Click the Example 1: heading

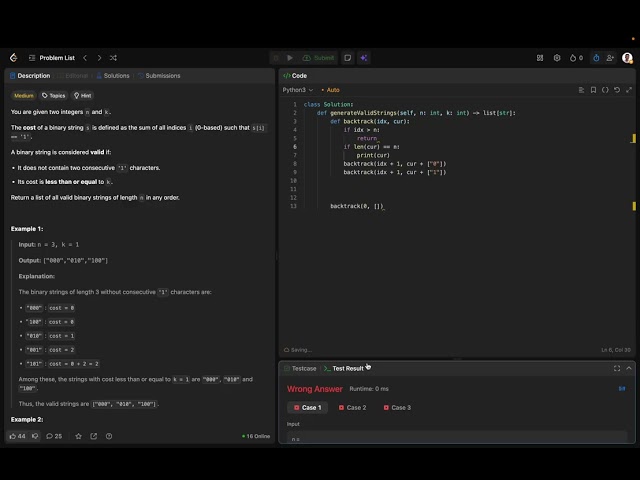(27, 229)
